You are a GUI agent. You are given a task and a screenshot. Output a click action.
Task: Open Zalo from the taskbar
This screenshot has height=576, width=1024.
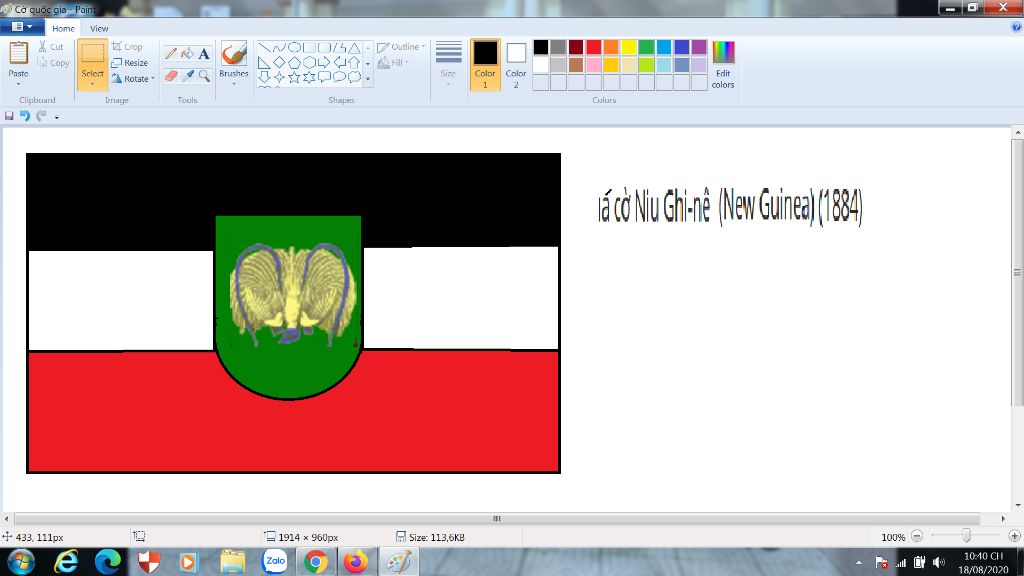(x=275, y=562)
